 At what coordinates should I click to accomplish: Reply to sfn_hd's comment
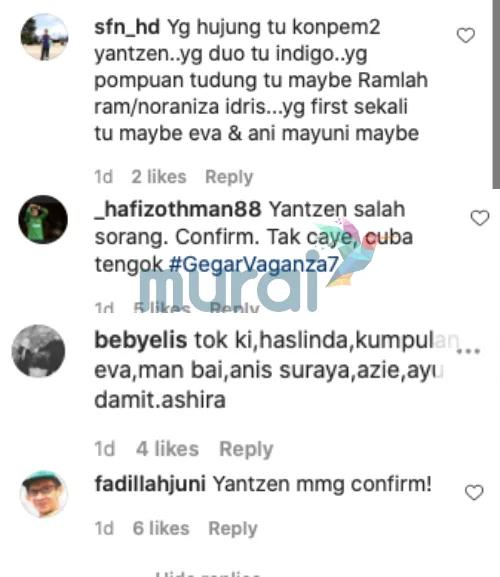click(x=229, y=177)
